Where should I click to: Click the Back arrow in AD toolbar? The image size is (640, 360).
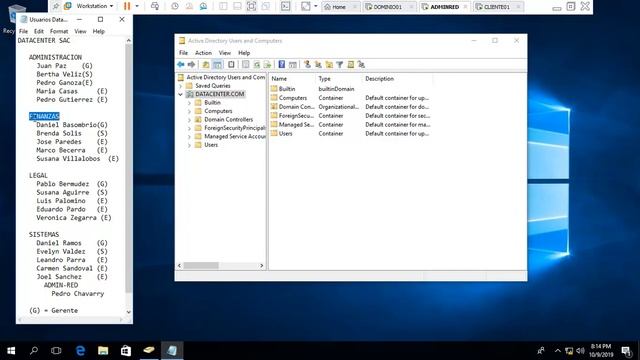point(181,64)
